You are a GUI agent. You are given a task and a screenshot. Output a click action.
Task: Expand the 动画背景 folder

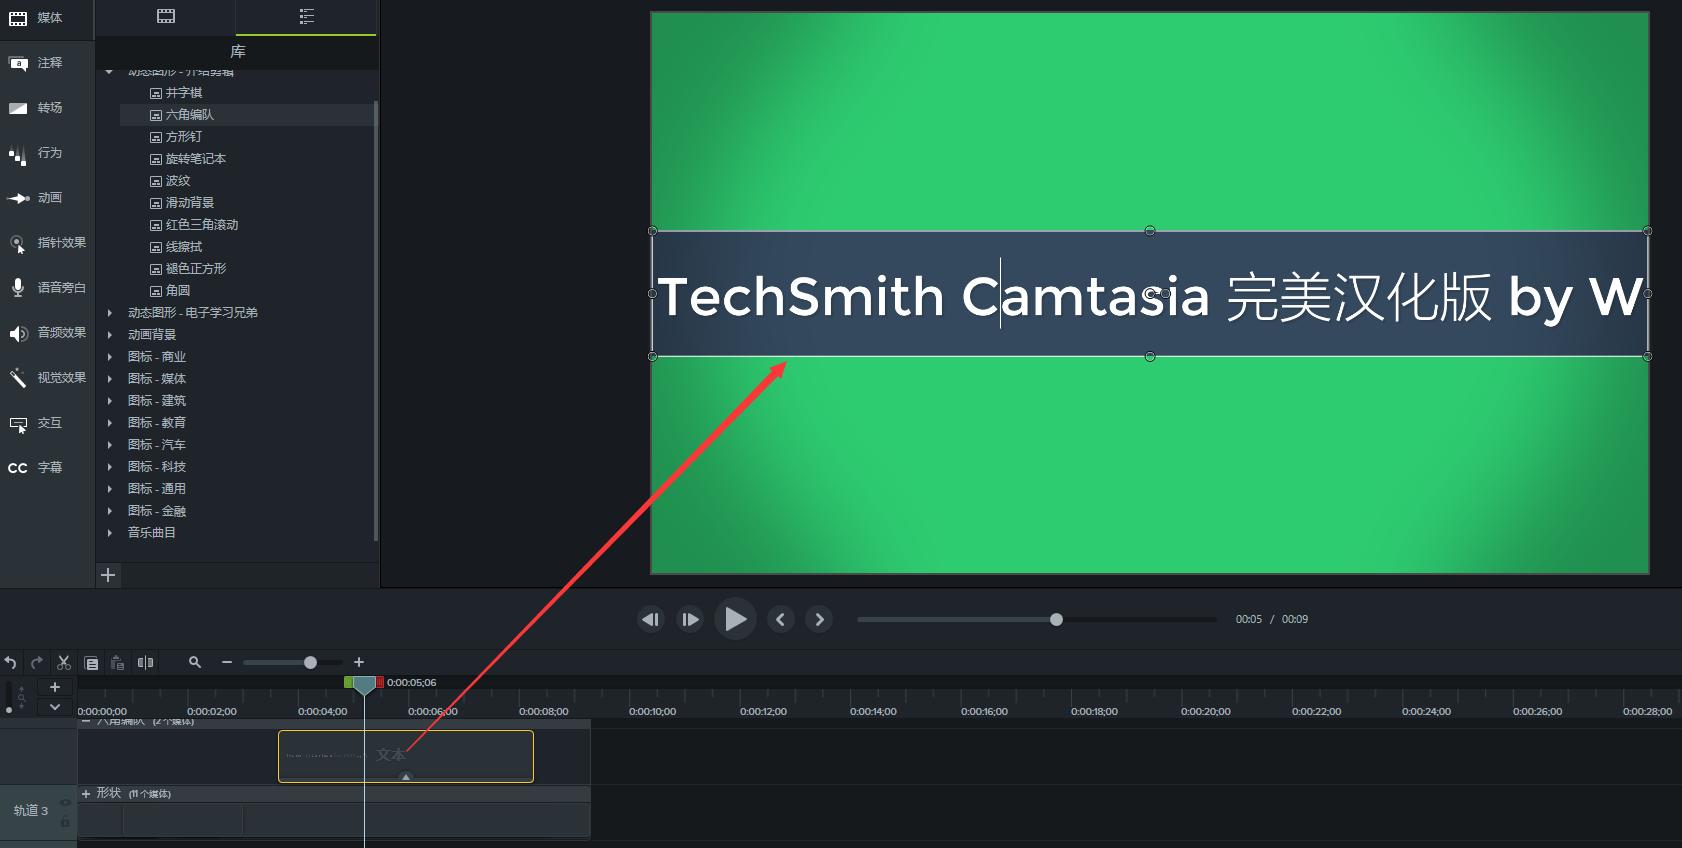[x=110, y=335]
